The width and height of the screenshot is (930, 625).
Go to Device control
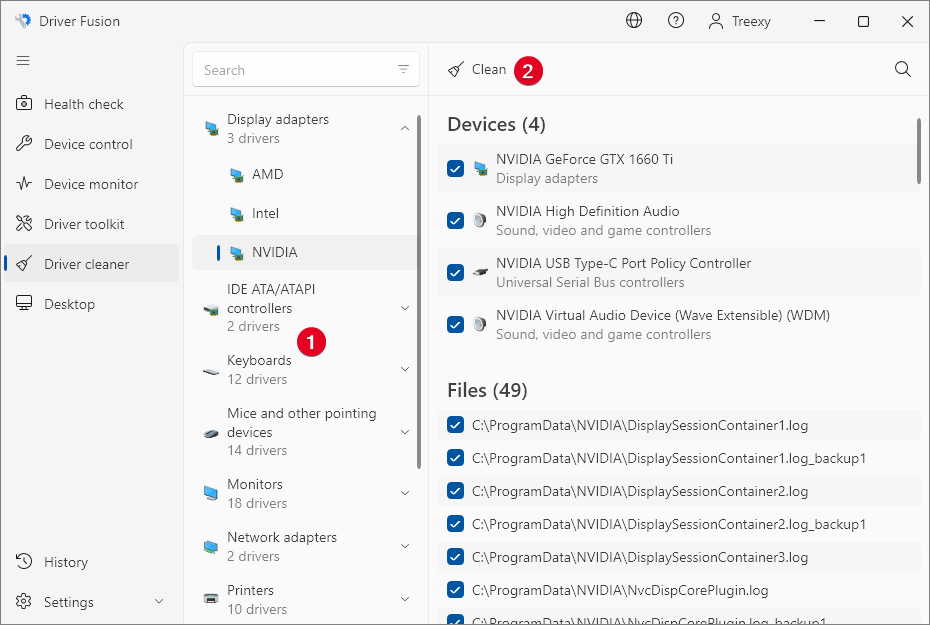tap(91, 144)
